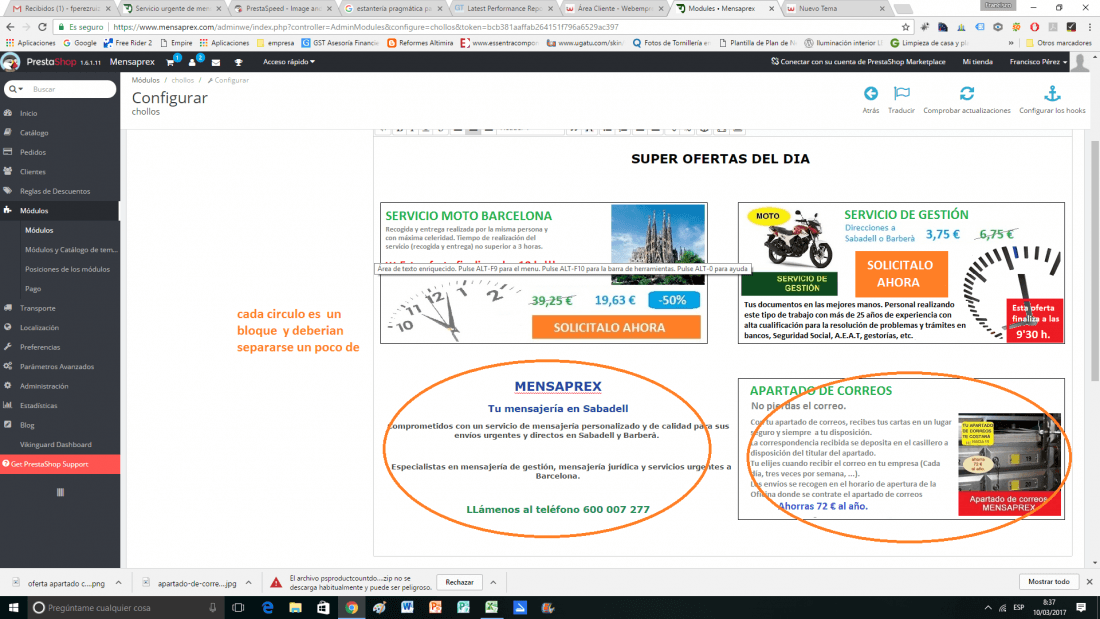Bookmark this page with the star icon
The width and height of the screenshot is (1100, 619).
coord(905,27)
